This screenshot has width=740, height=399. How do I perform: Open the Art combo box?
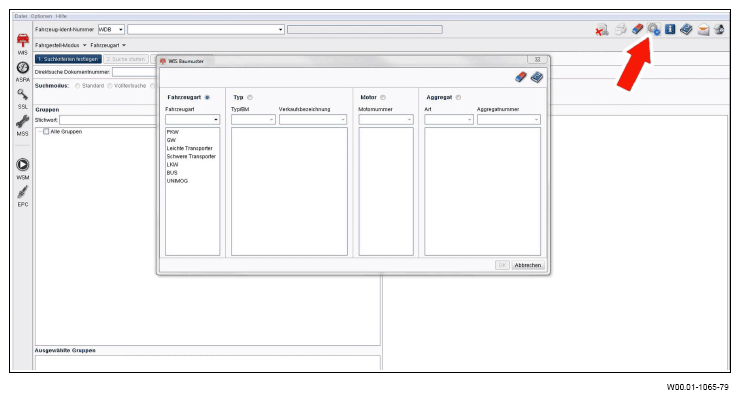(449, 120)
